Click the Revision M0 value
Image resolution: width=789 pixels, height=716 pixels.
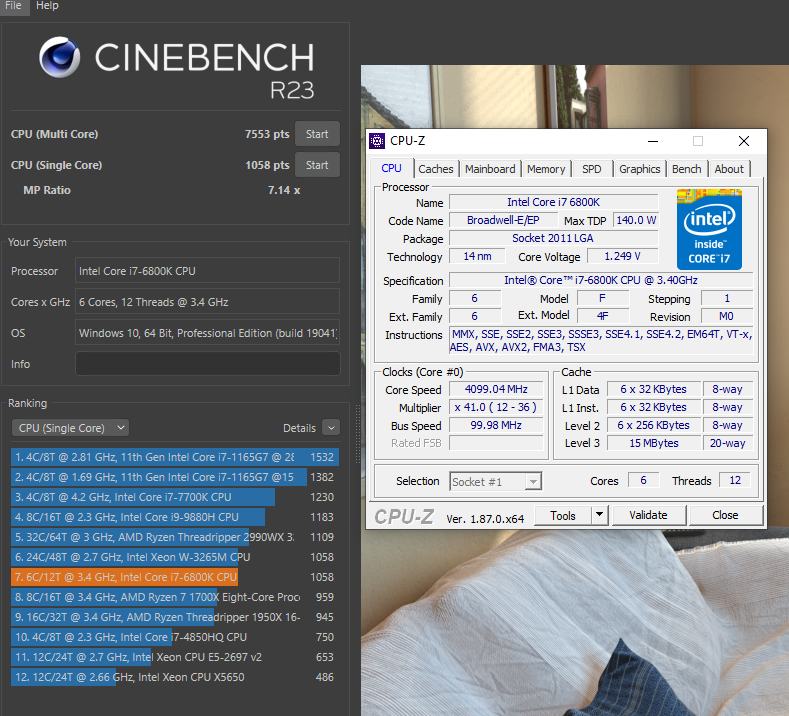(x=726, y=316)
